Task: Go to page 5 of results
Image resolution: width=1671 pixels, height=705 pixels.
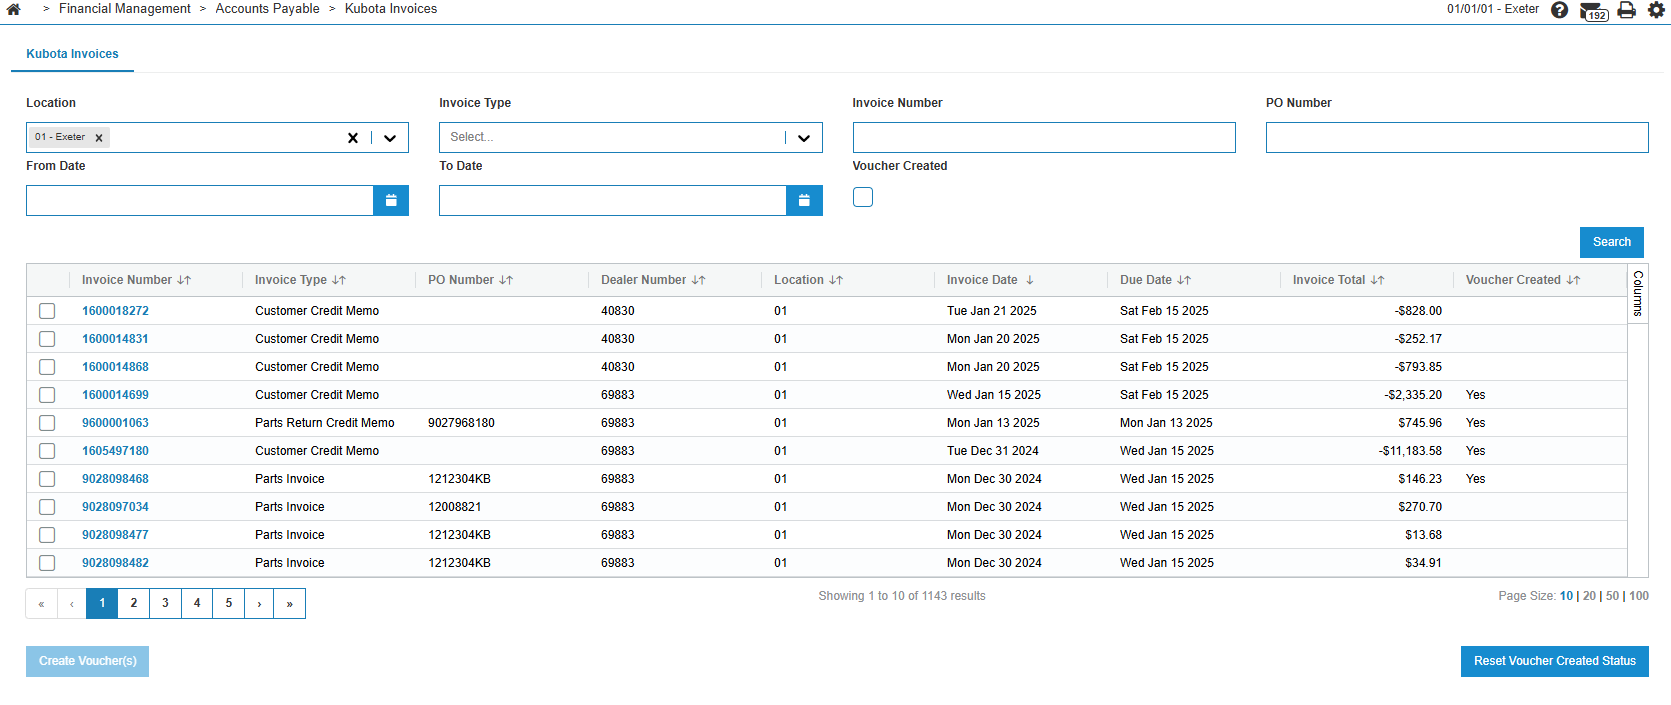Action: [x=229, y=603]
